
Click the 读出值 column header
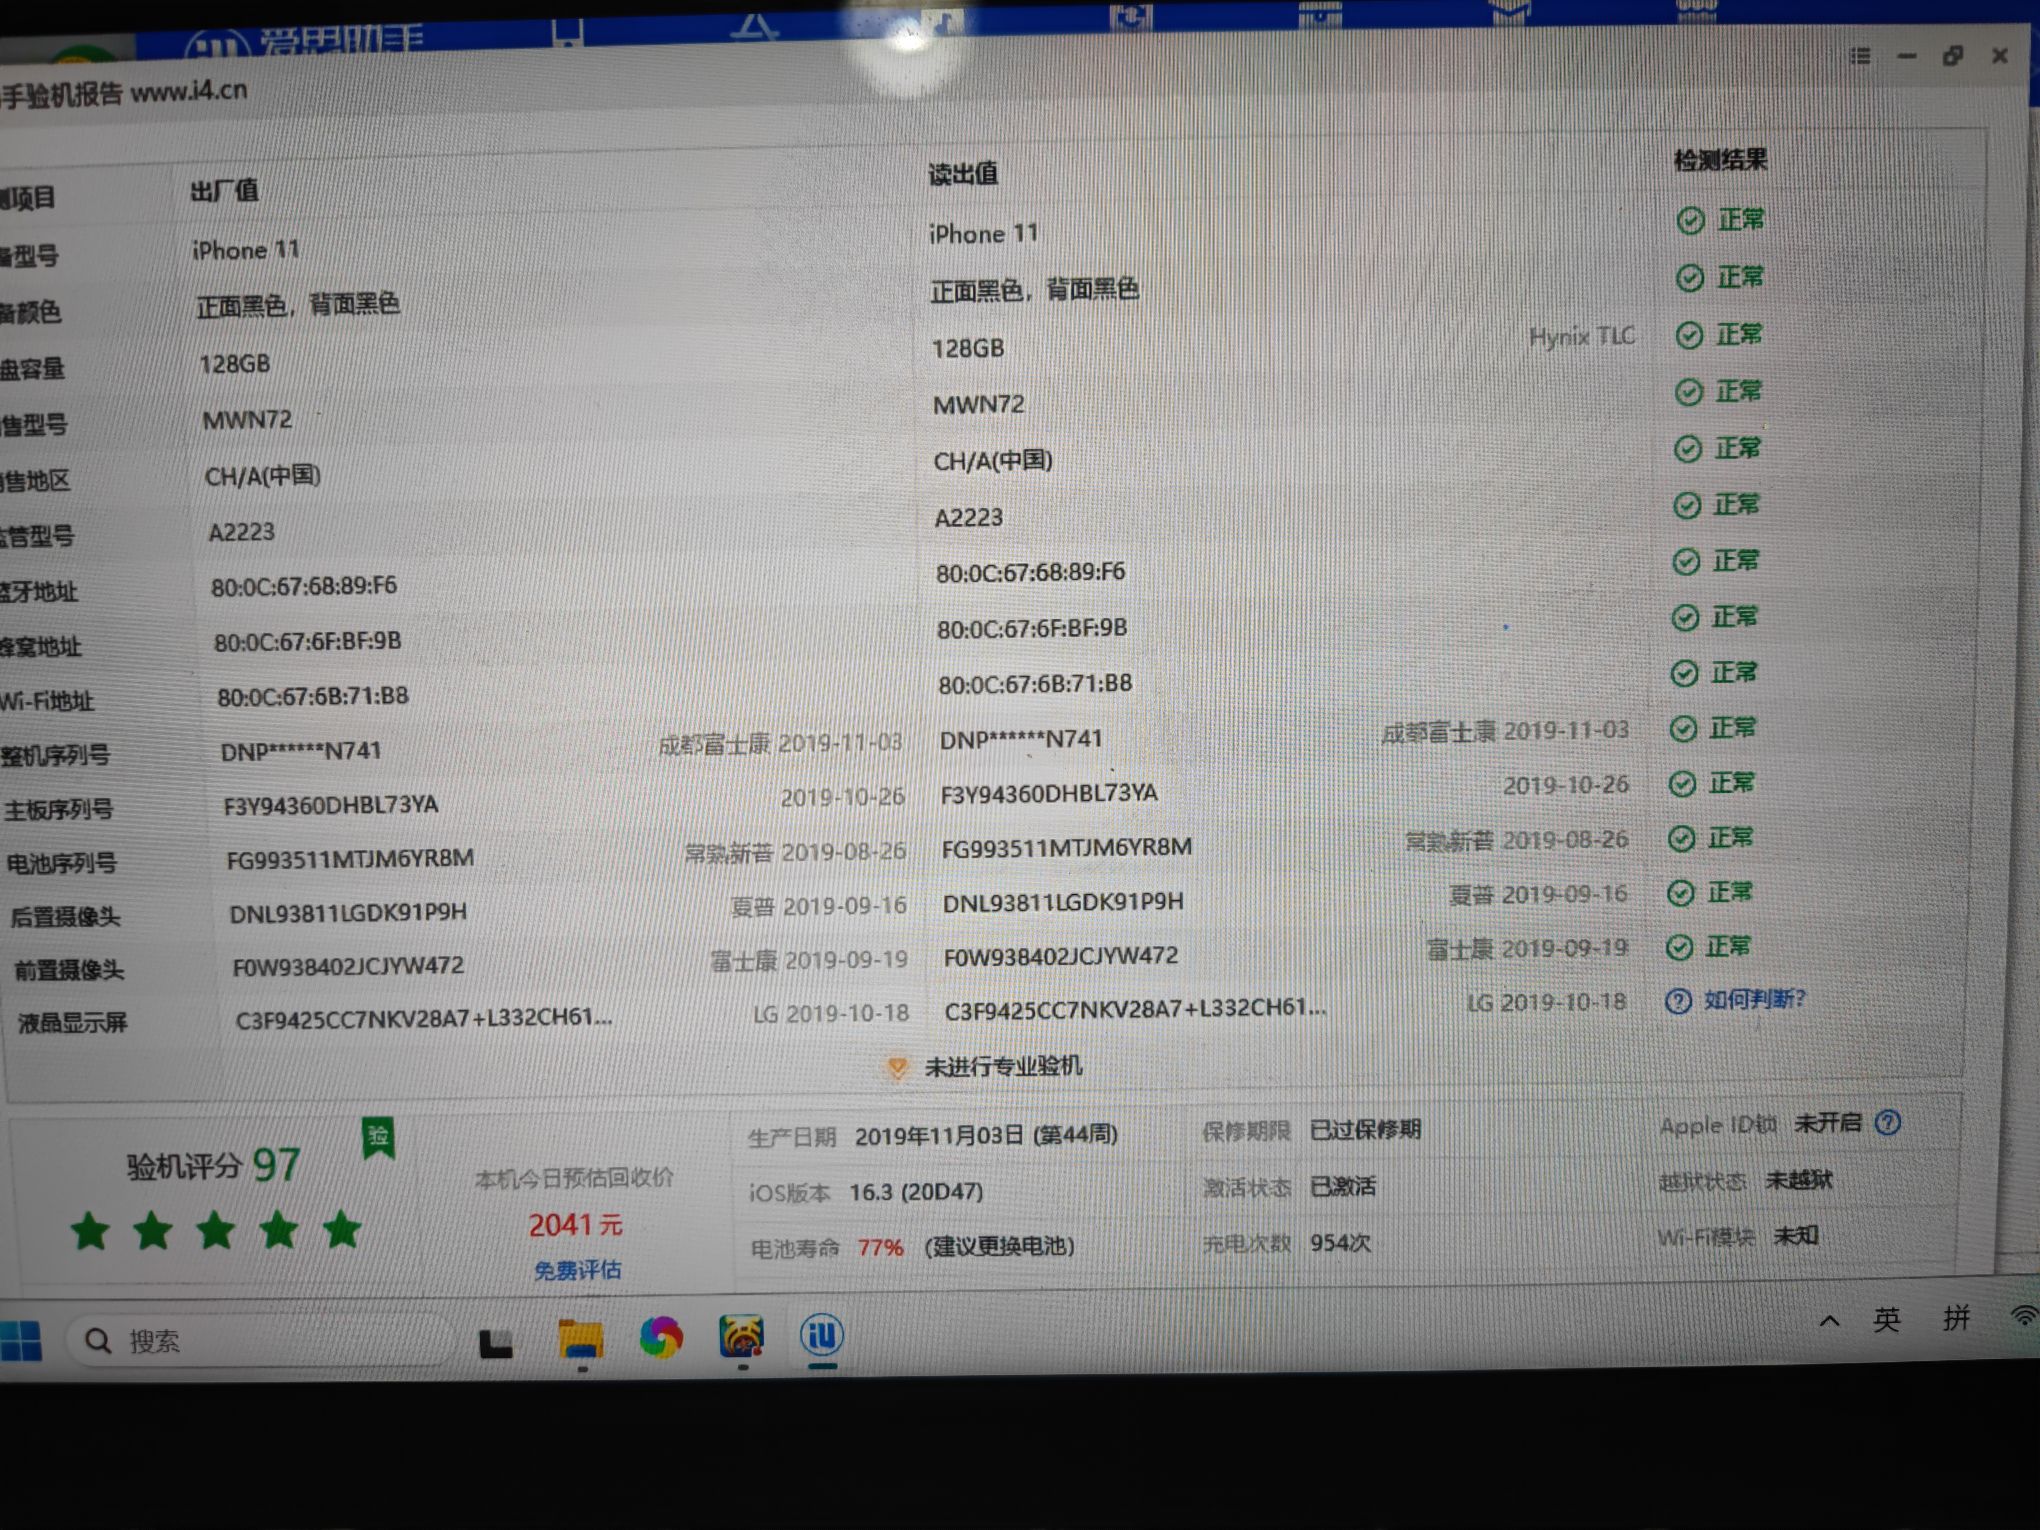[x=963, y=173]
